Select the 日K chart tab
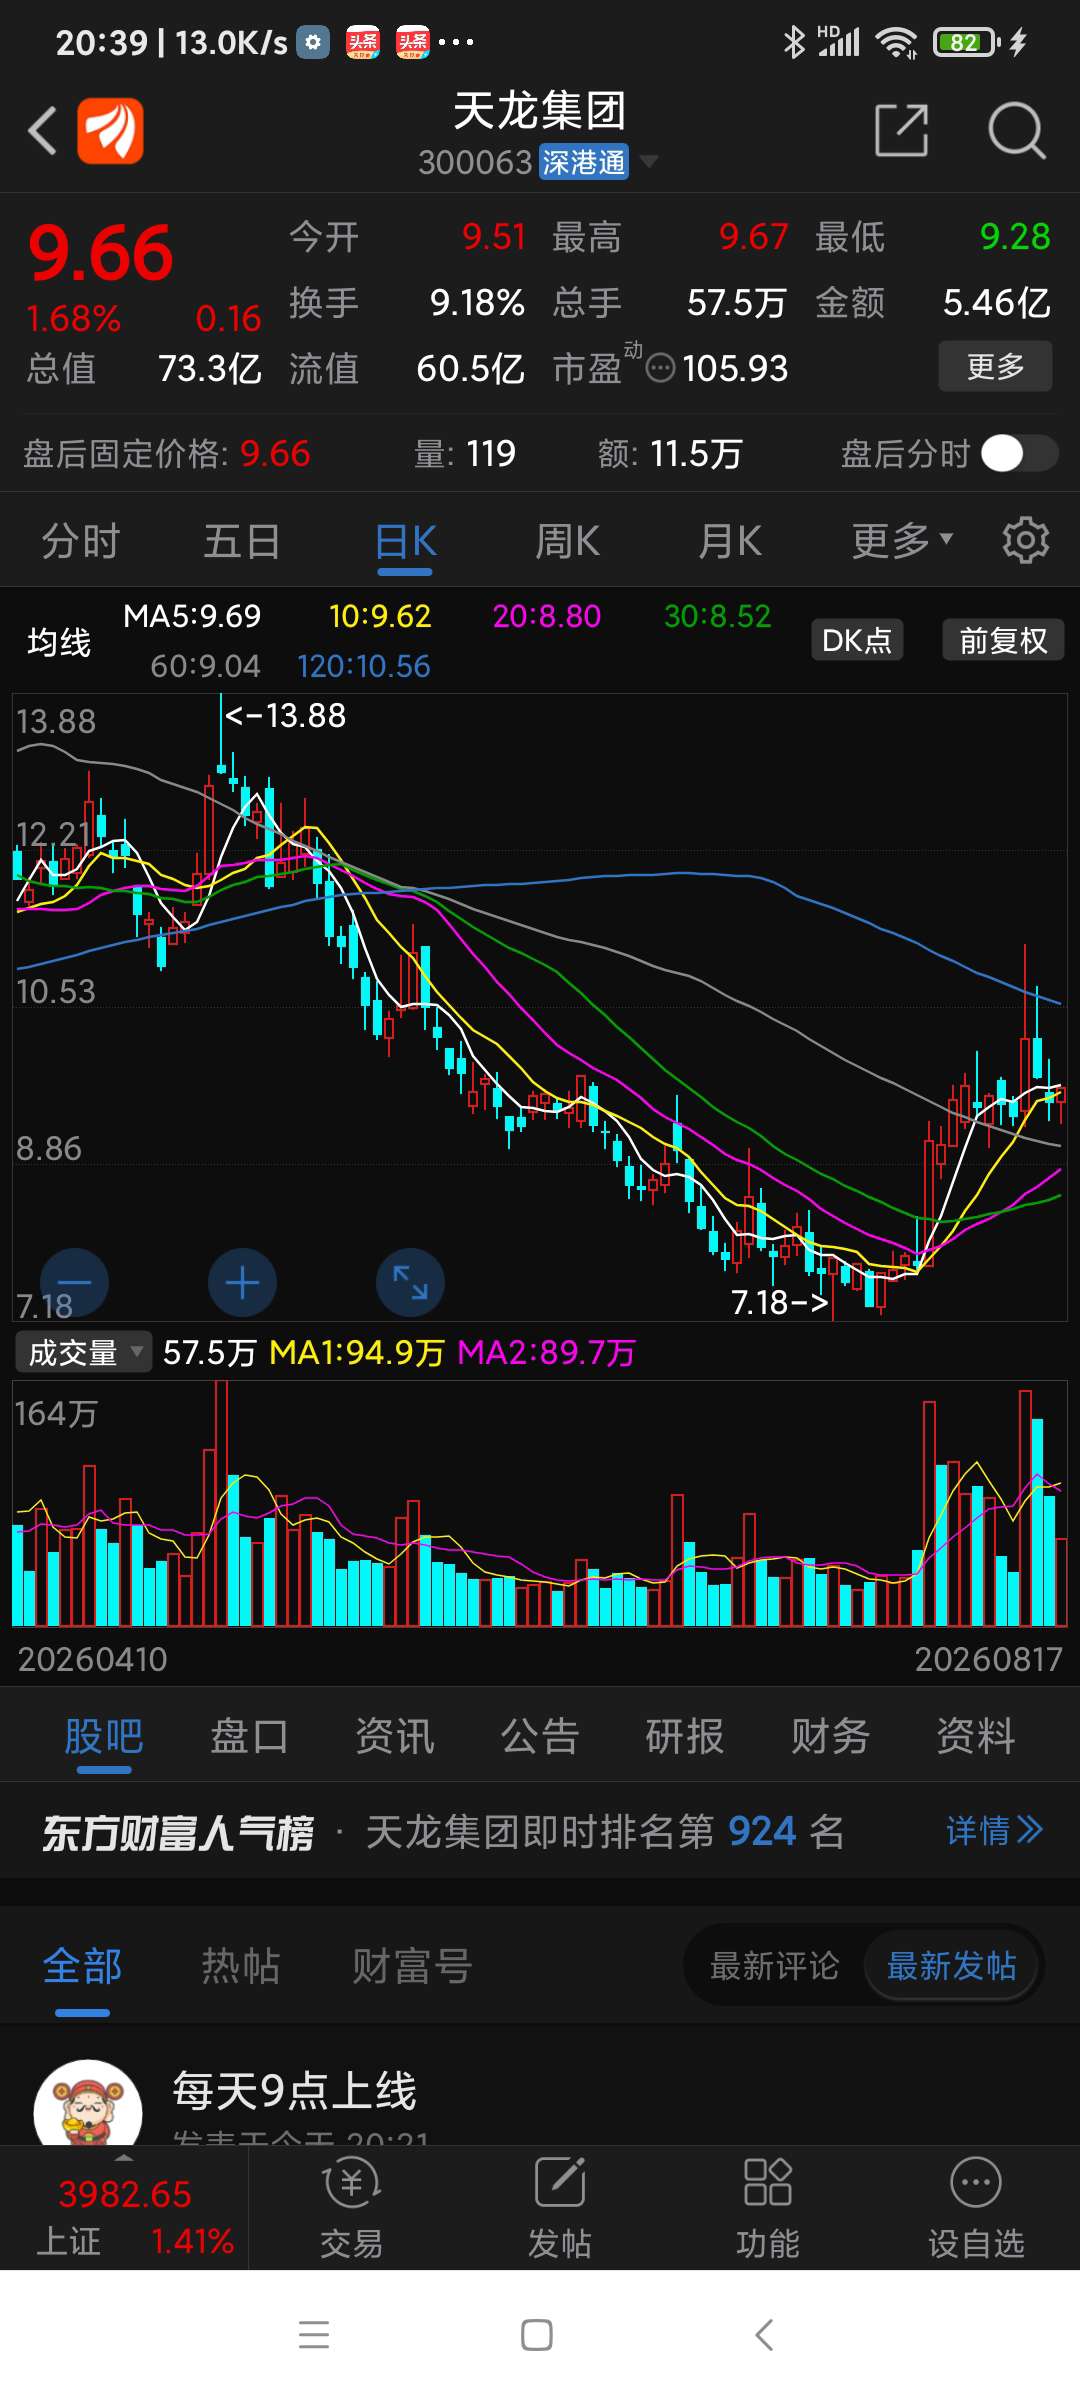 405,541
